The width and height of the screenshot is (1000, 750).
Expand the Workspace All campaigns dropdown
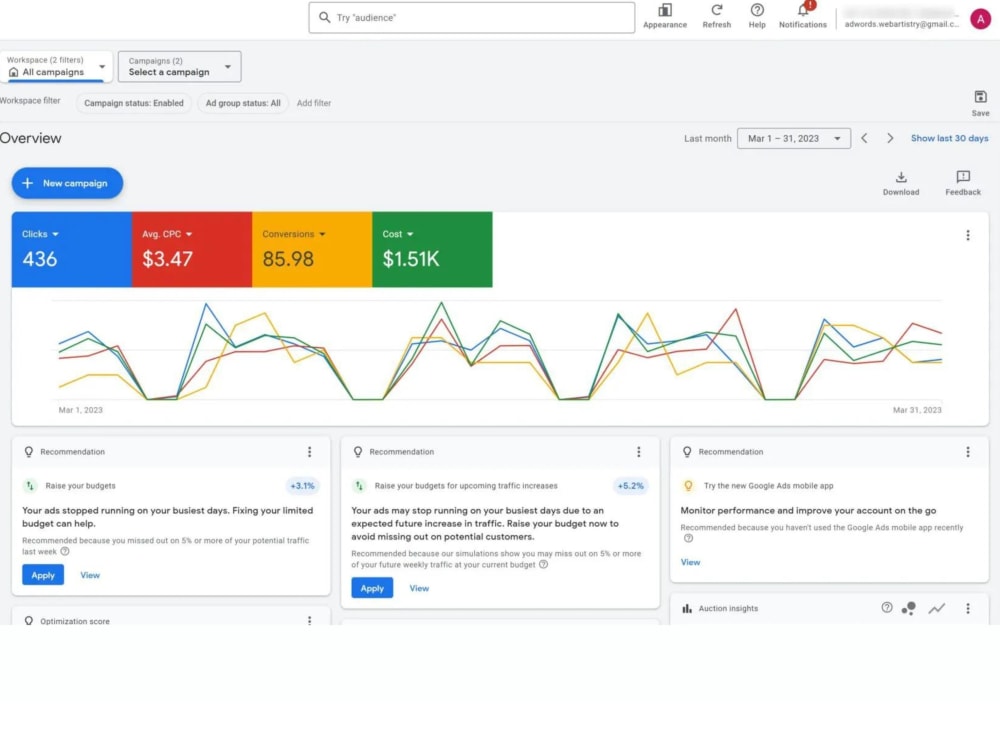click(56, 66)
